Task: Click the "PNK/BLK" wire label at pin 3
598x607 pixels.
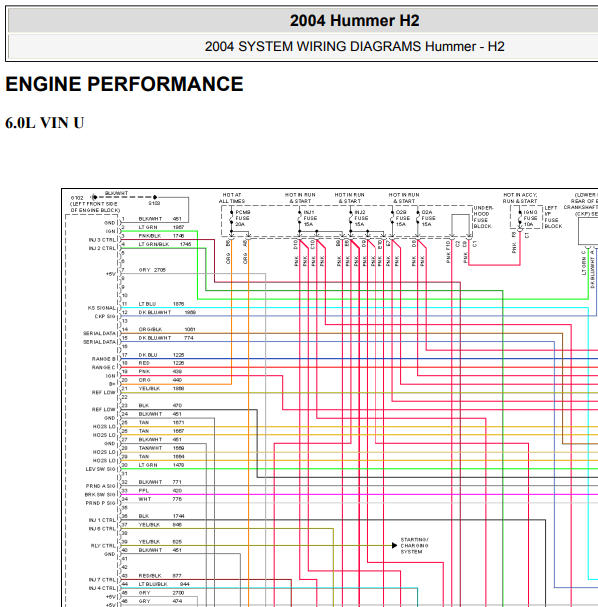Action: point(150,236)
